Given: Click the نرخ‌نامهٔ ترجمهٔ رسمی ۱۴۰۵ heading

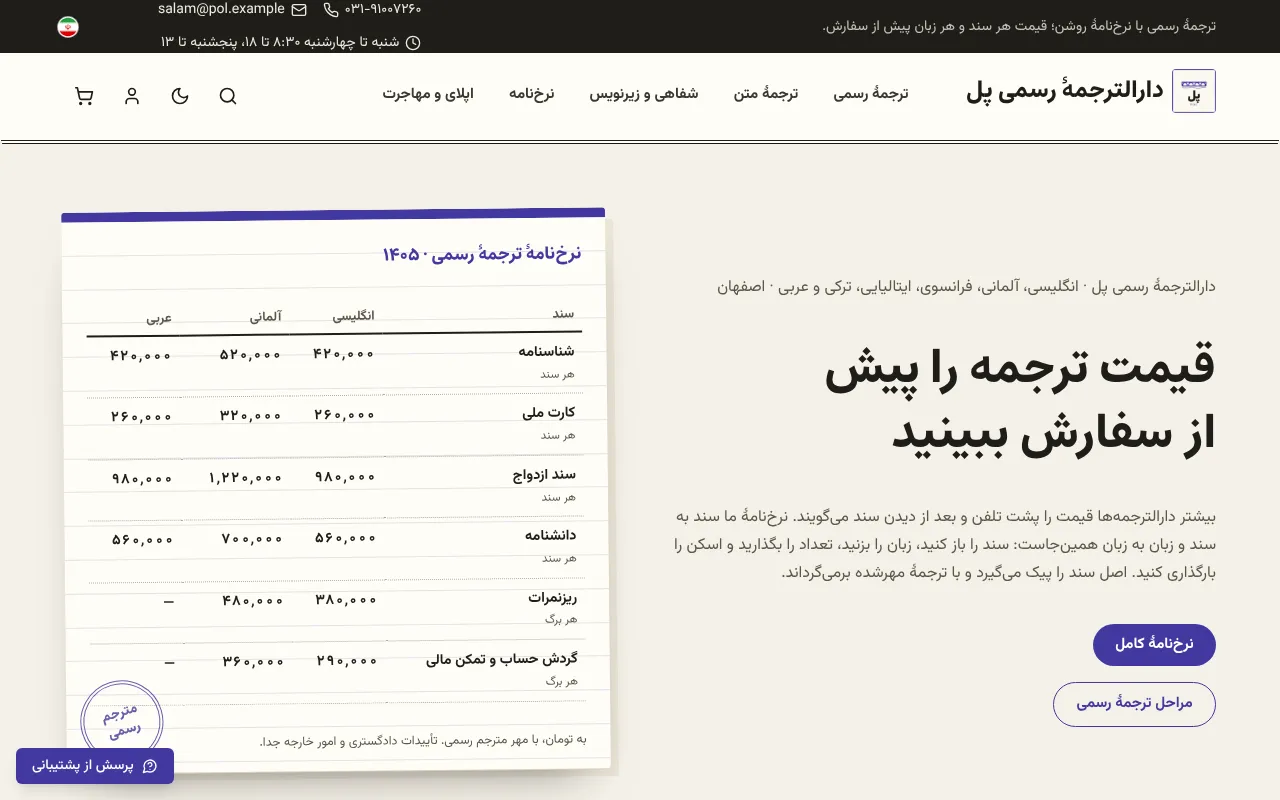Looking at the screenshot, I should (482, 254).
